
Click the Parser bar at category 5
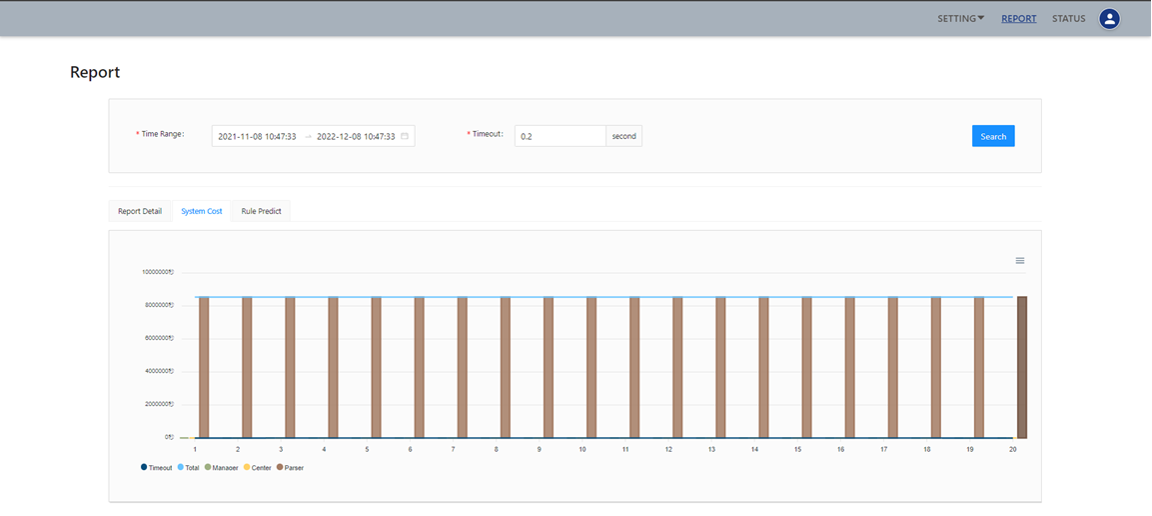pos(376,368)
